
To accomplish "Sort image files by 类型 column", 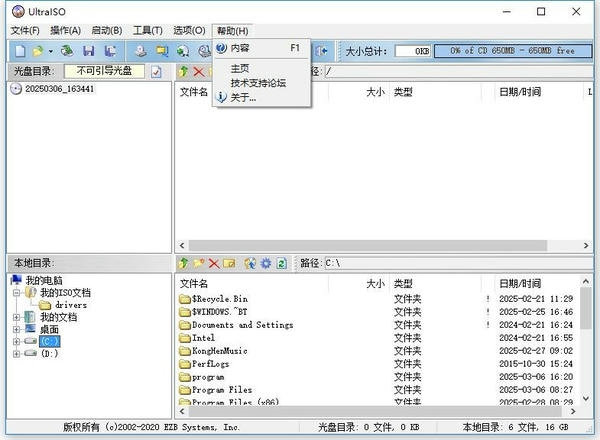I will [435, 92].
